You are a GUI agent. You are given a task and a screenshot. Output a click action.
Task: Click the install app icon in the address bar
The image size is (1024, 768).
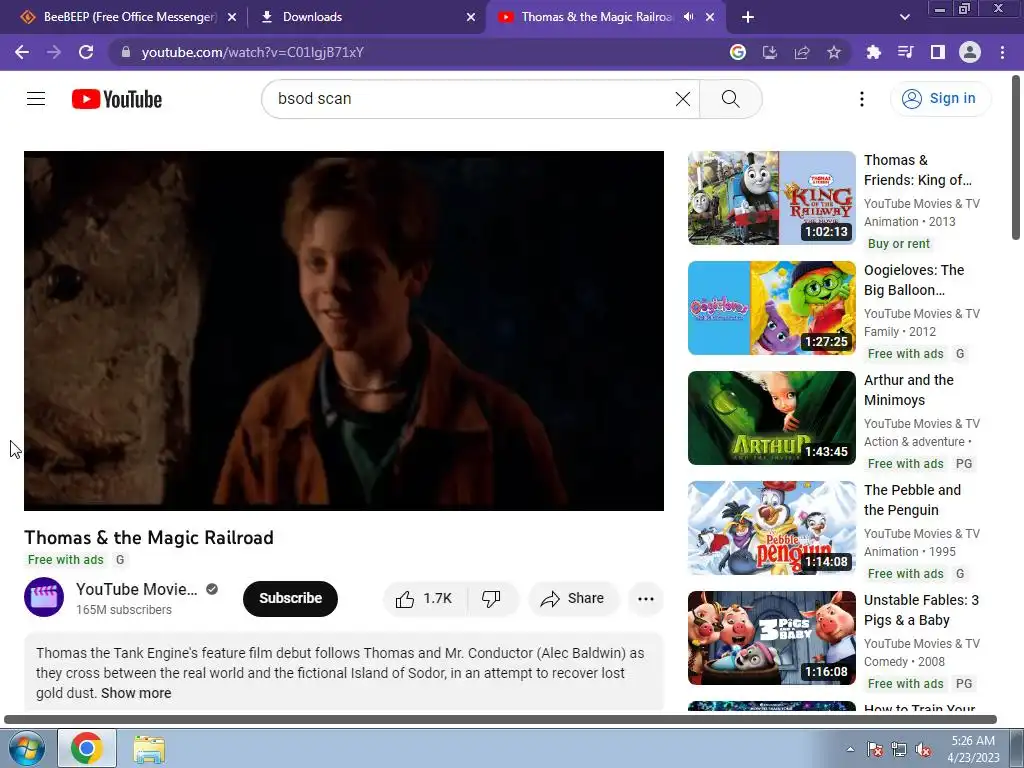[x=769, y=52]
